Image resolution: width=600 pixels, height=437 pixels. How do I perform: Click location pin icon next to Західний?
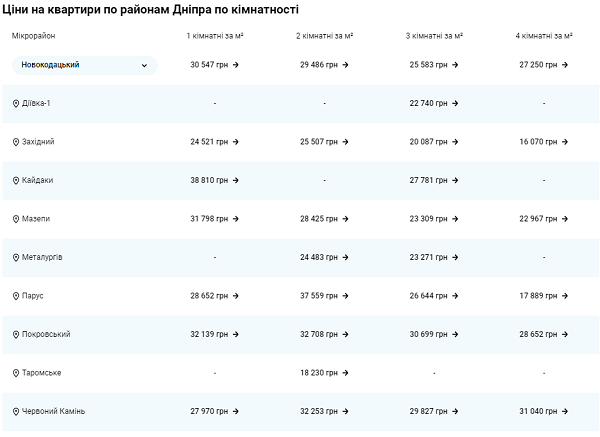pyautogui.click(x=16, y=142)
